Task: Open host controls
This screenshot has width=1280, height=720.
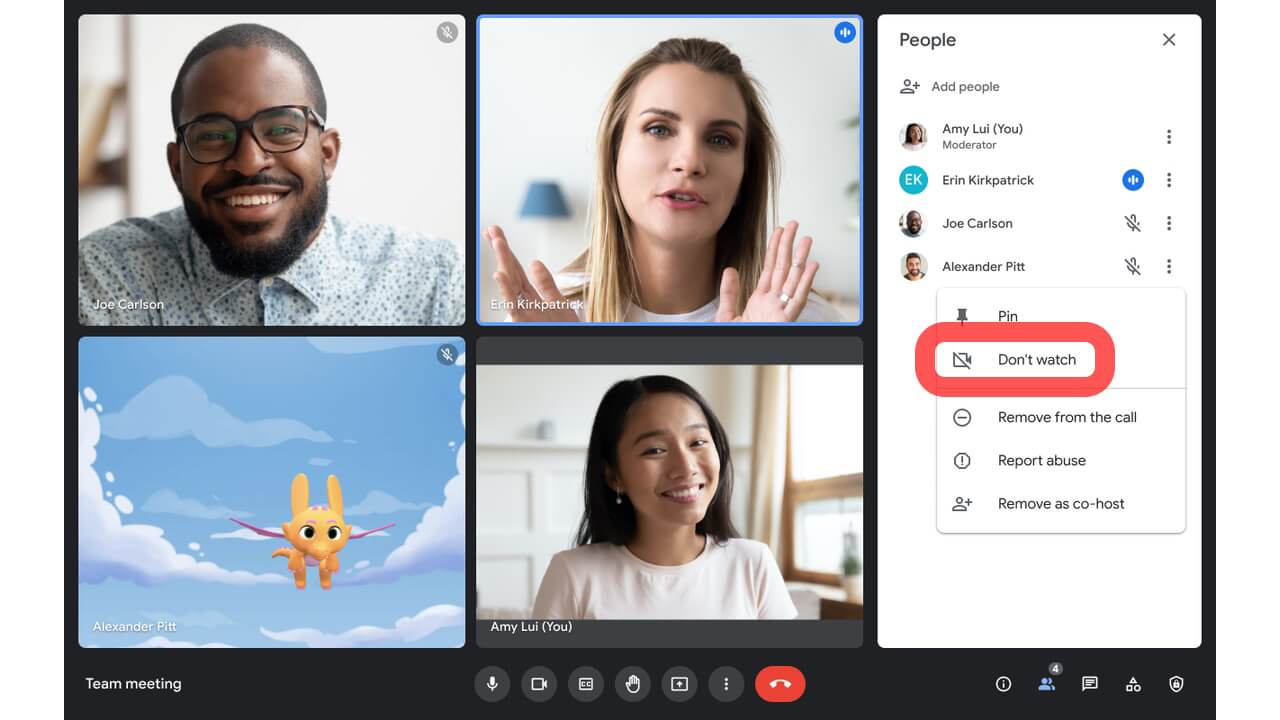Action: (1176, 684)
